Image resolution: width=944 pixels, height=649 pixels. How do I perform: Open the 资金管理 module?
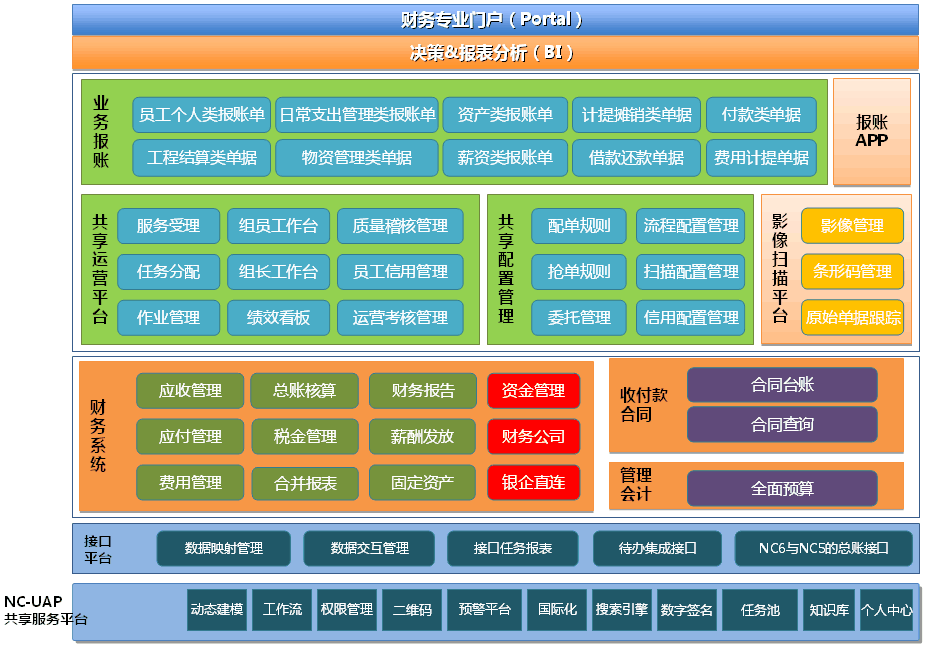(536, 390)
